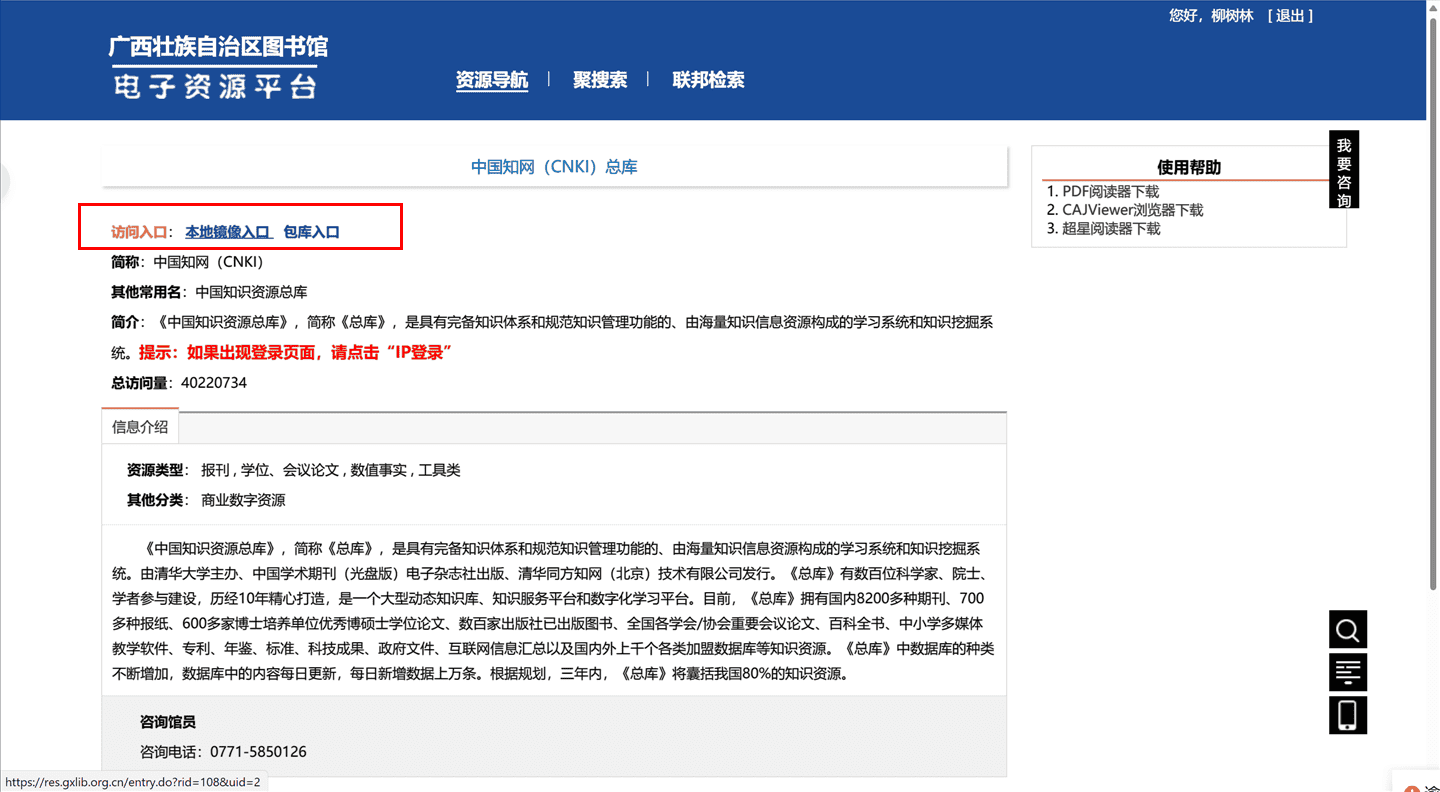Click the 使用帮助 panel heading
Viewport: 1440px width, 792px height.
[1189, 167]
